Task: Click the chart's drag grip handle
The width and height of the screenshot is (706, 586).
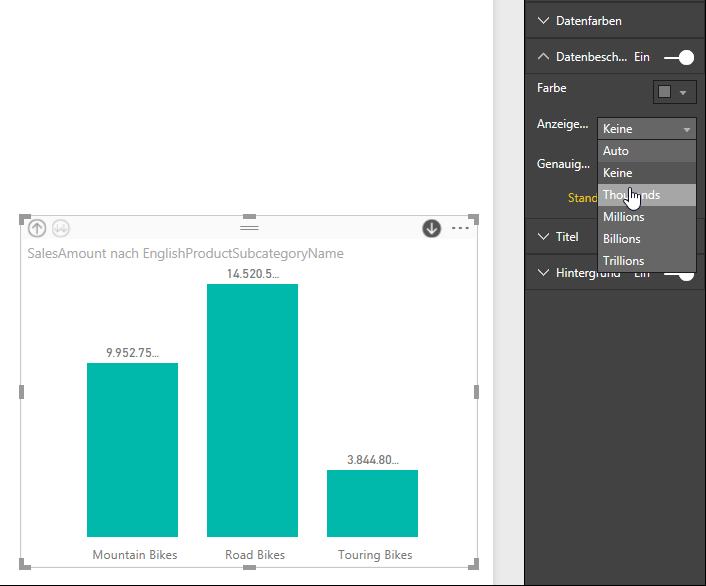Action: tap(249, 228)
